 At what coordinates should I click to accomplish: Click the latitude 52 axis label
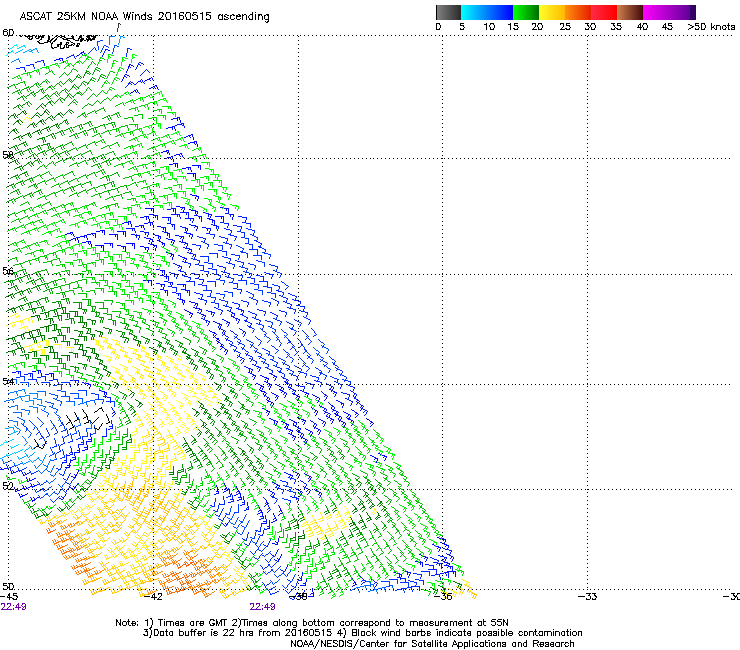tap(8, 486)
